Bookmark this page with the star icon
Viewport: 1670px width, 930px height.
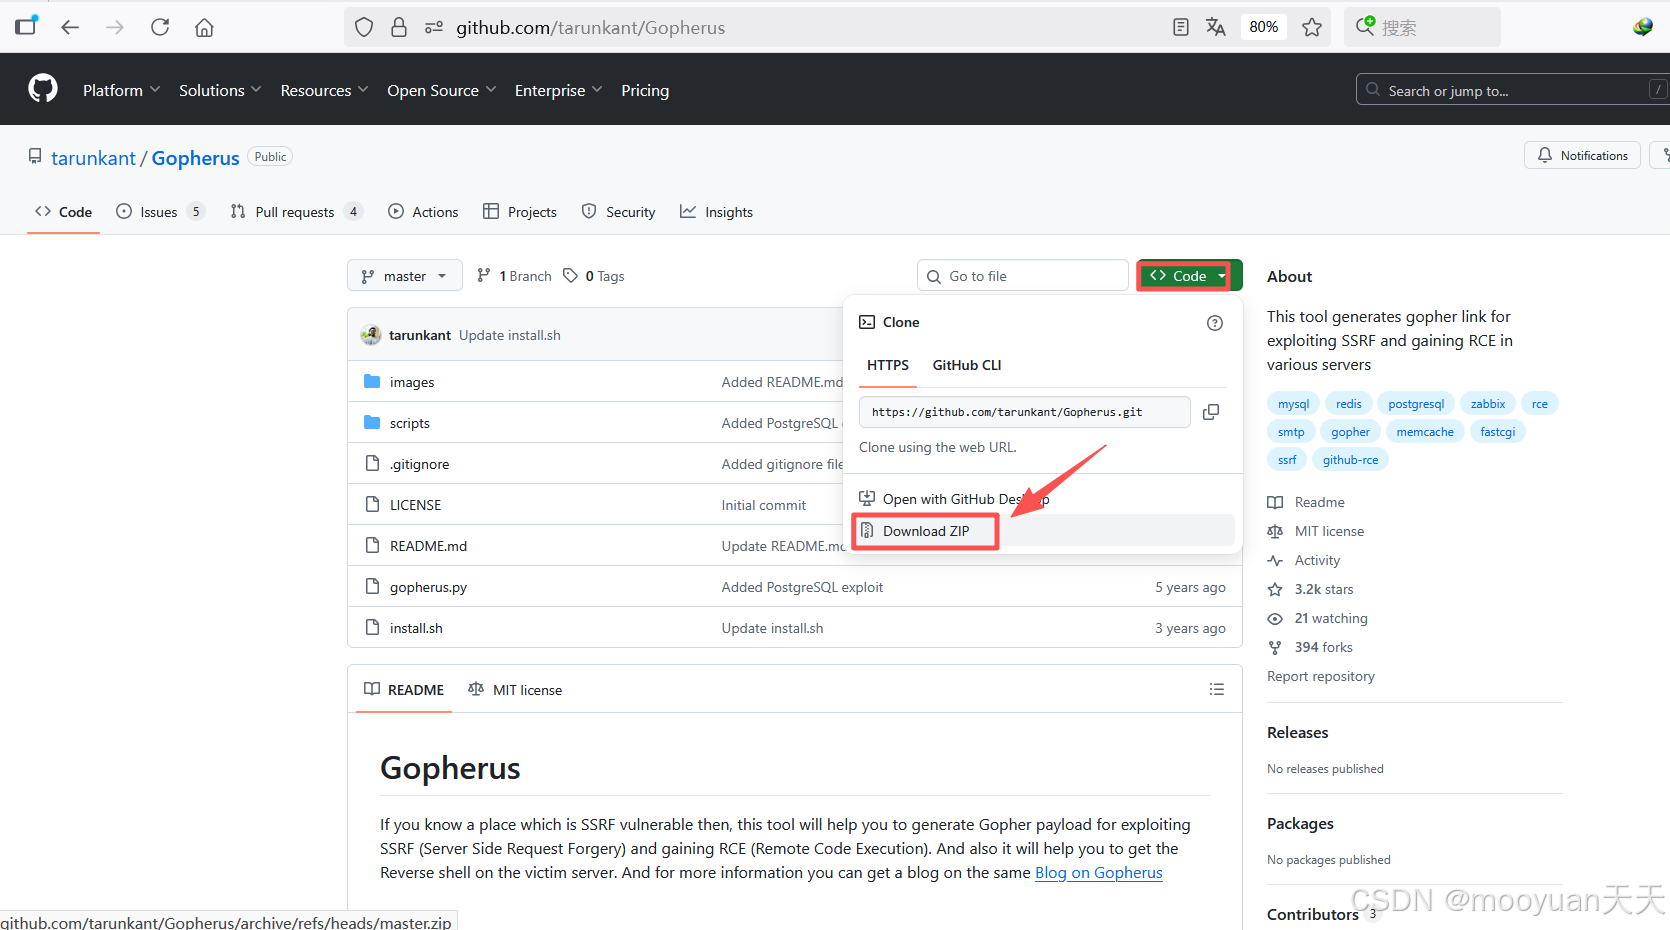tap(1312, 27)
